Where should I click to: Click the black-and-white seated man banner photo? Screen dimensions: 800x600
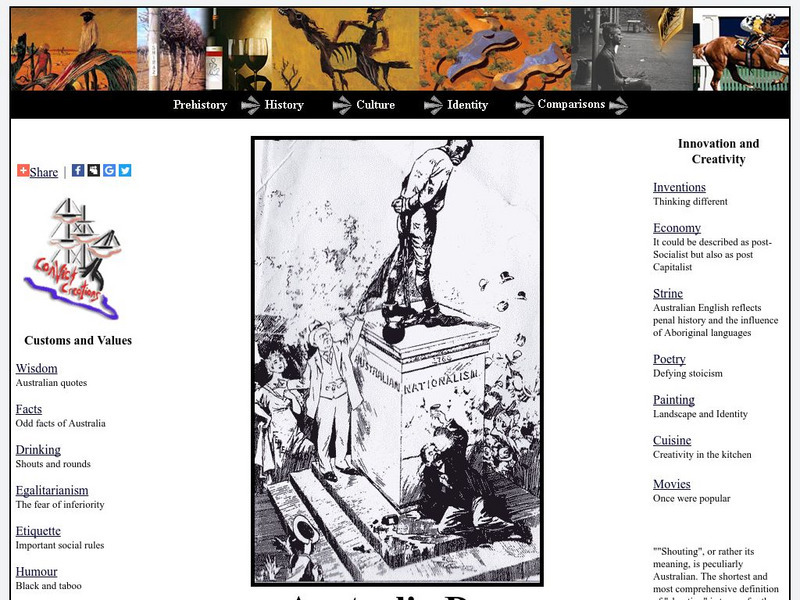[632, 49]
